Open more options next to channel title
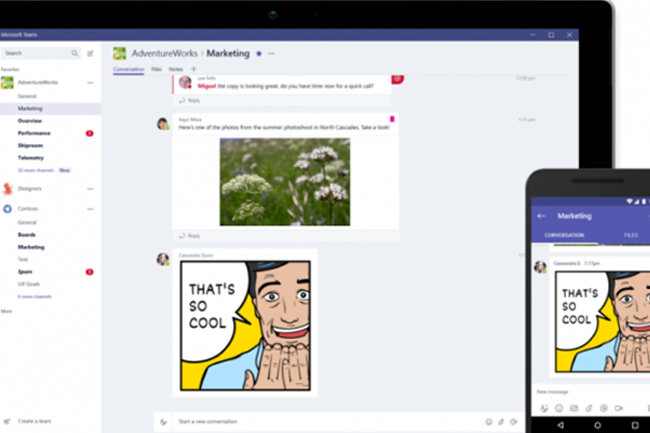This screenshot has height=433, width=650. tap(271, 53)
